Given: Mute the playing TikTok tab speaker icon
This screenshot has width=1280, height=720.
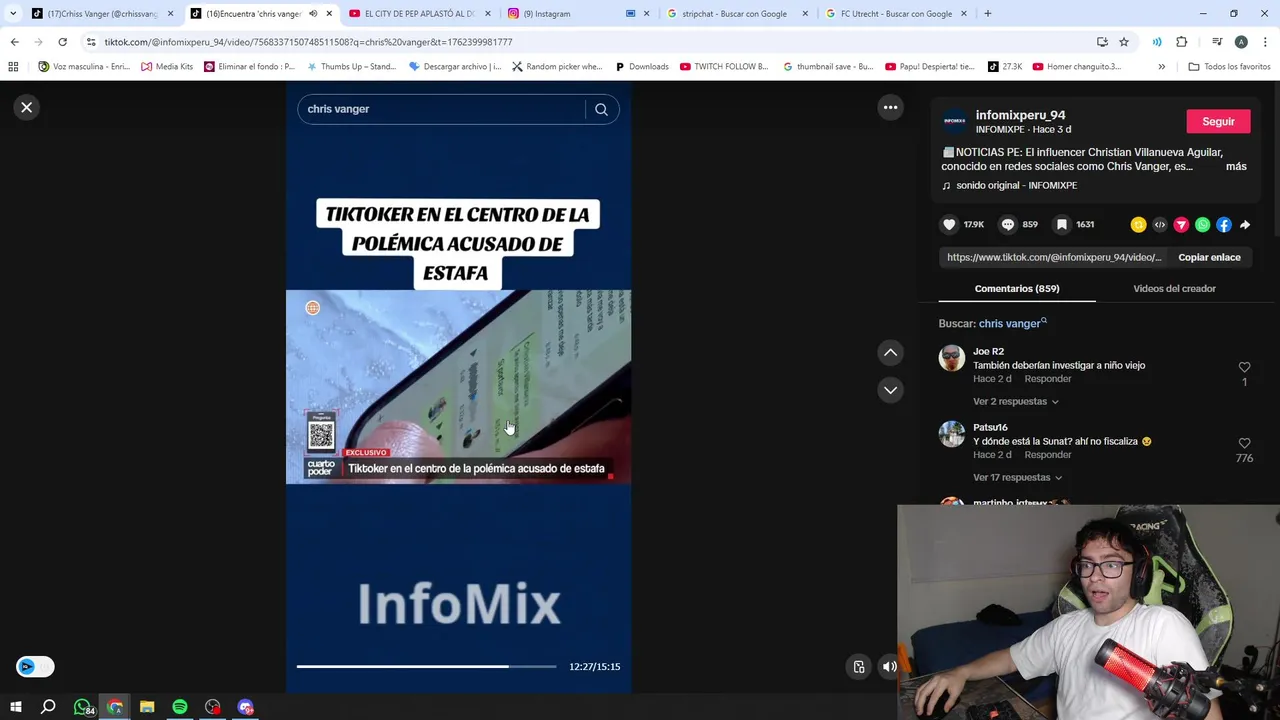Looking at the screenshot, I should pos(313,14).
